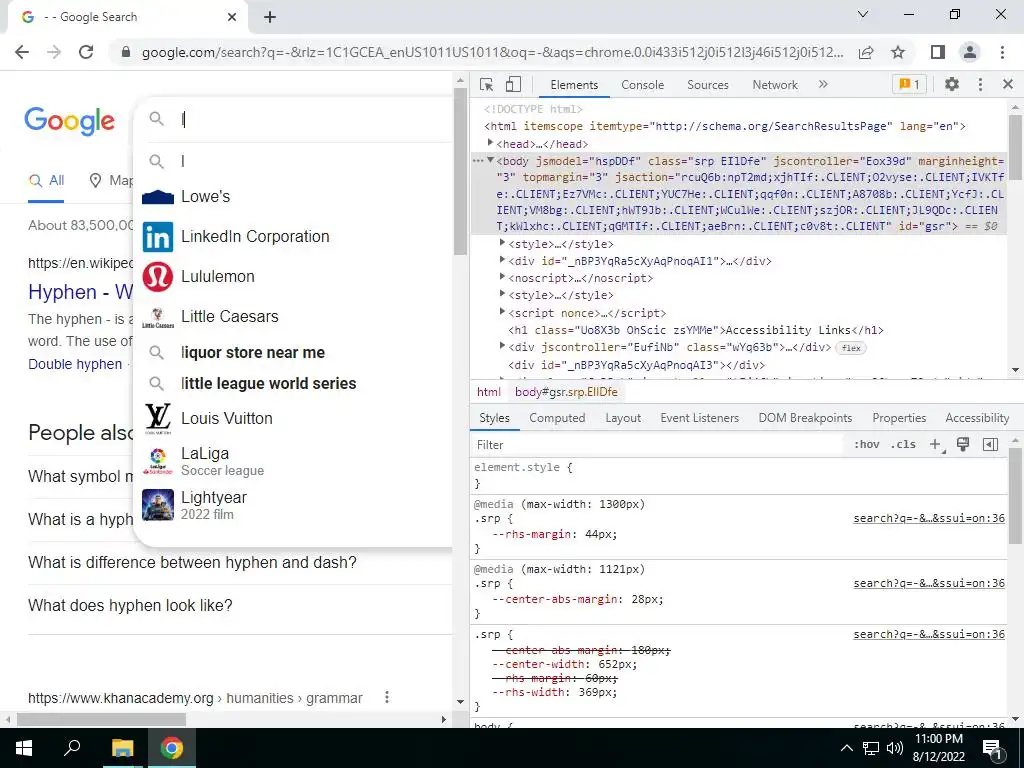Click the toggle rendering emulations paintbrush icon

tap(963, 445)
